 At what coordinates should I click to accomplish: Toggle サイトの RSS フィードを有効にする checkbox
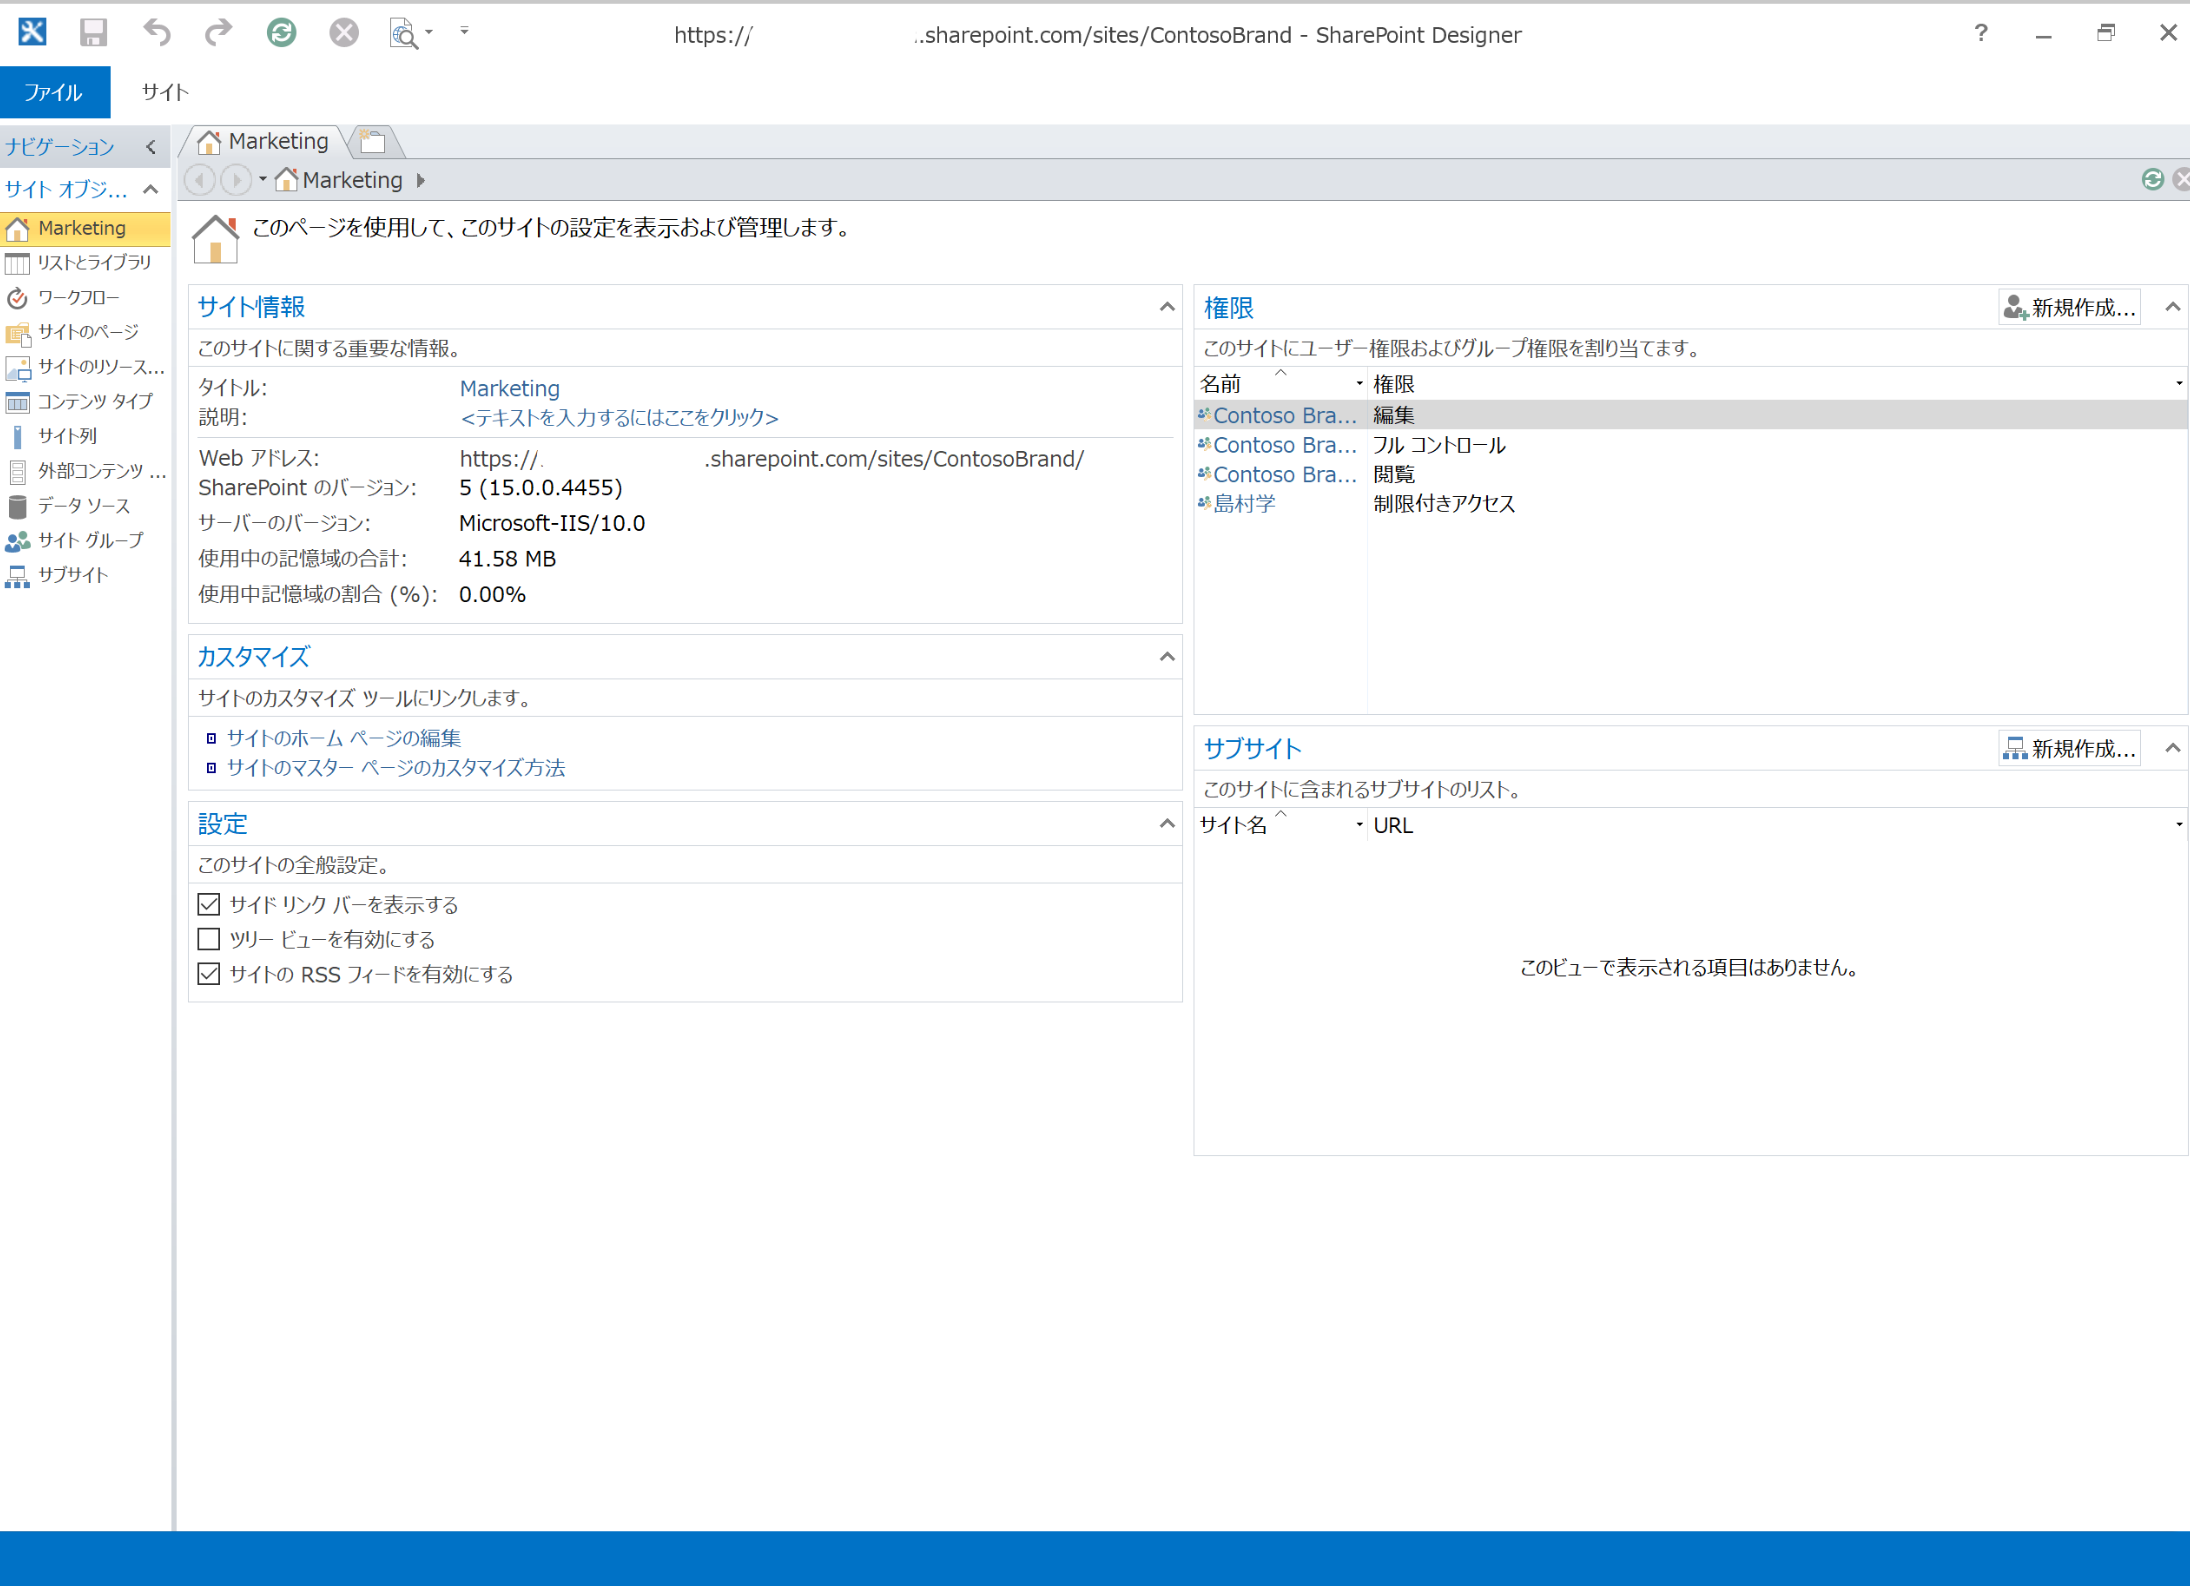[209, 974]
